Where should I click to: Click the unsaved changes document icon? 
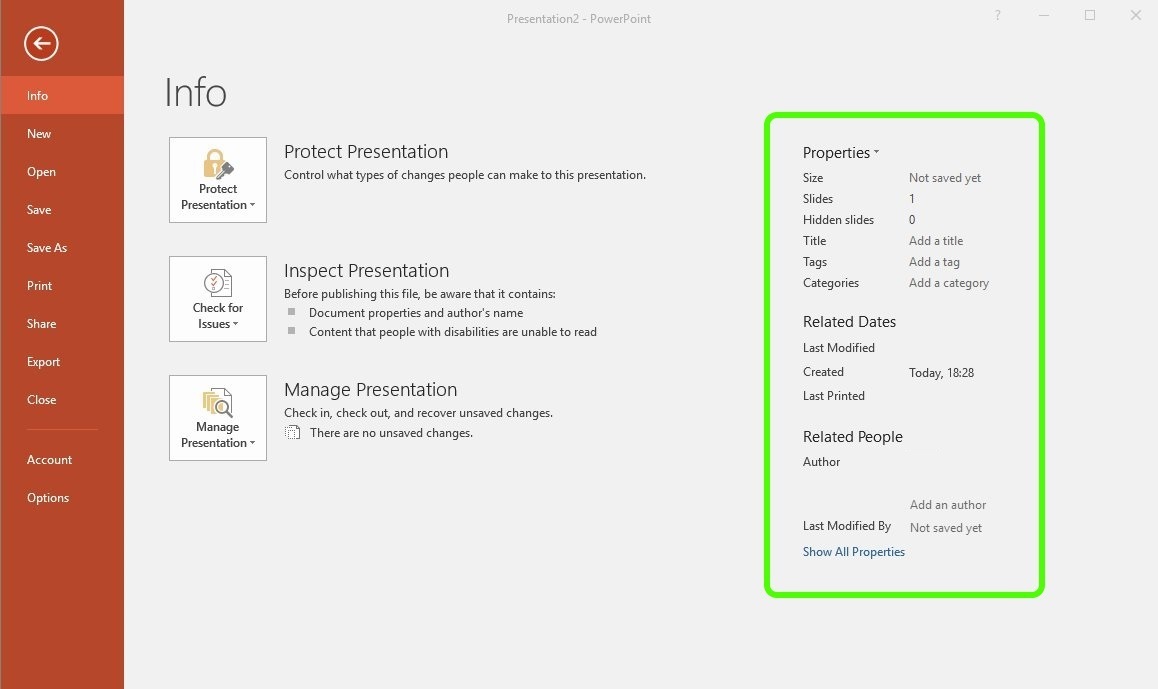[292, 433]
